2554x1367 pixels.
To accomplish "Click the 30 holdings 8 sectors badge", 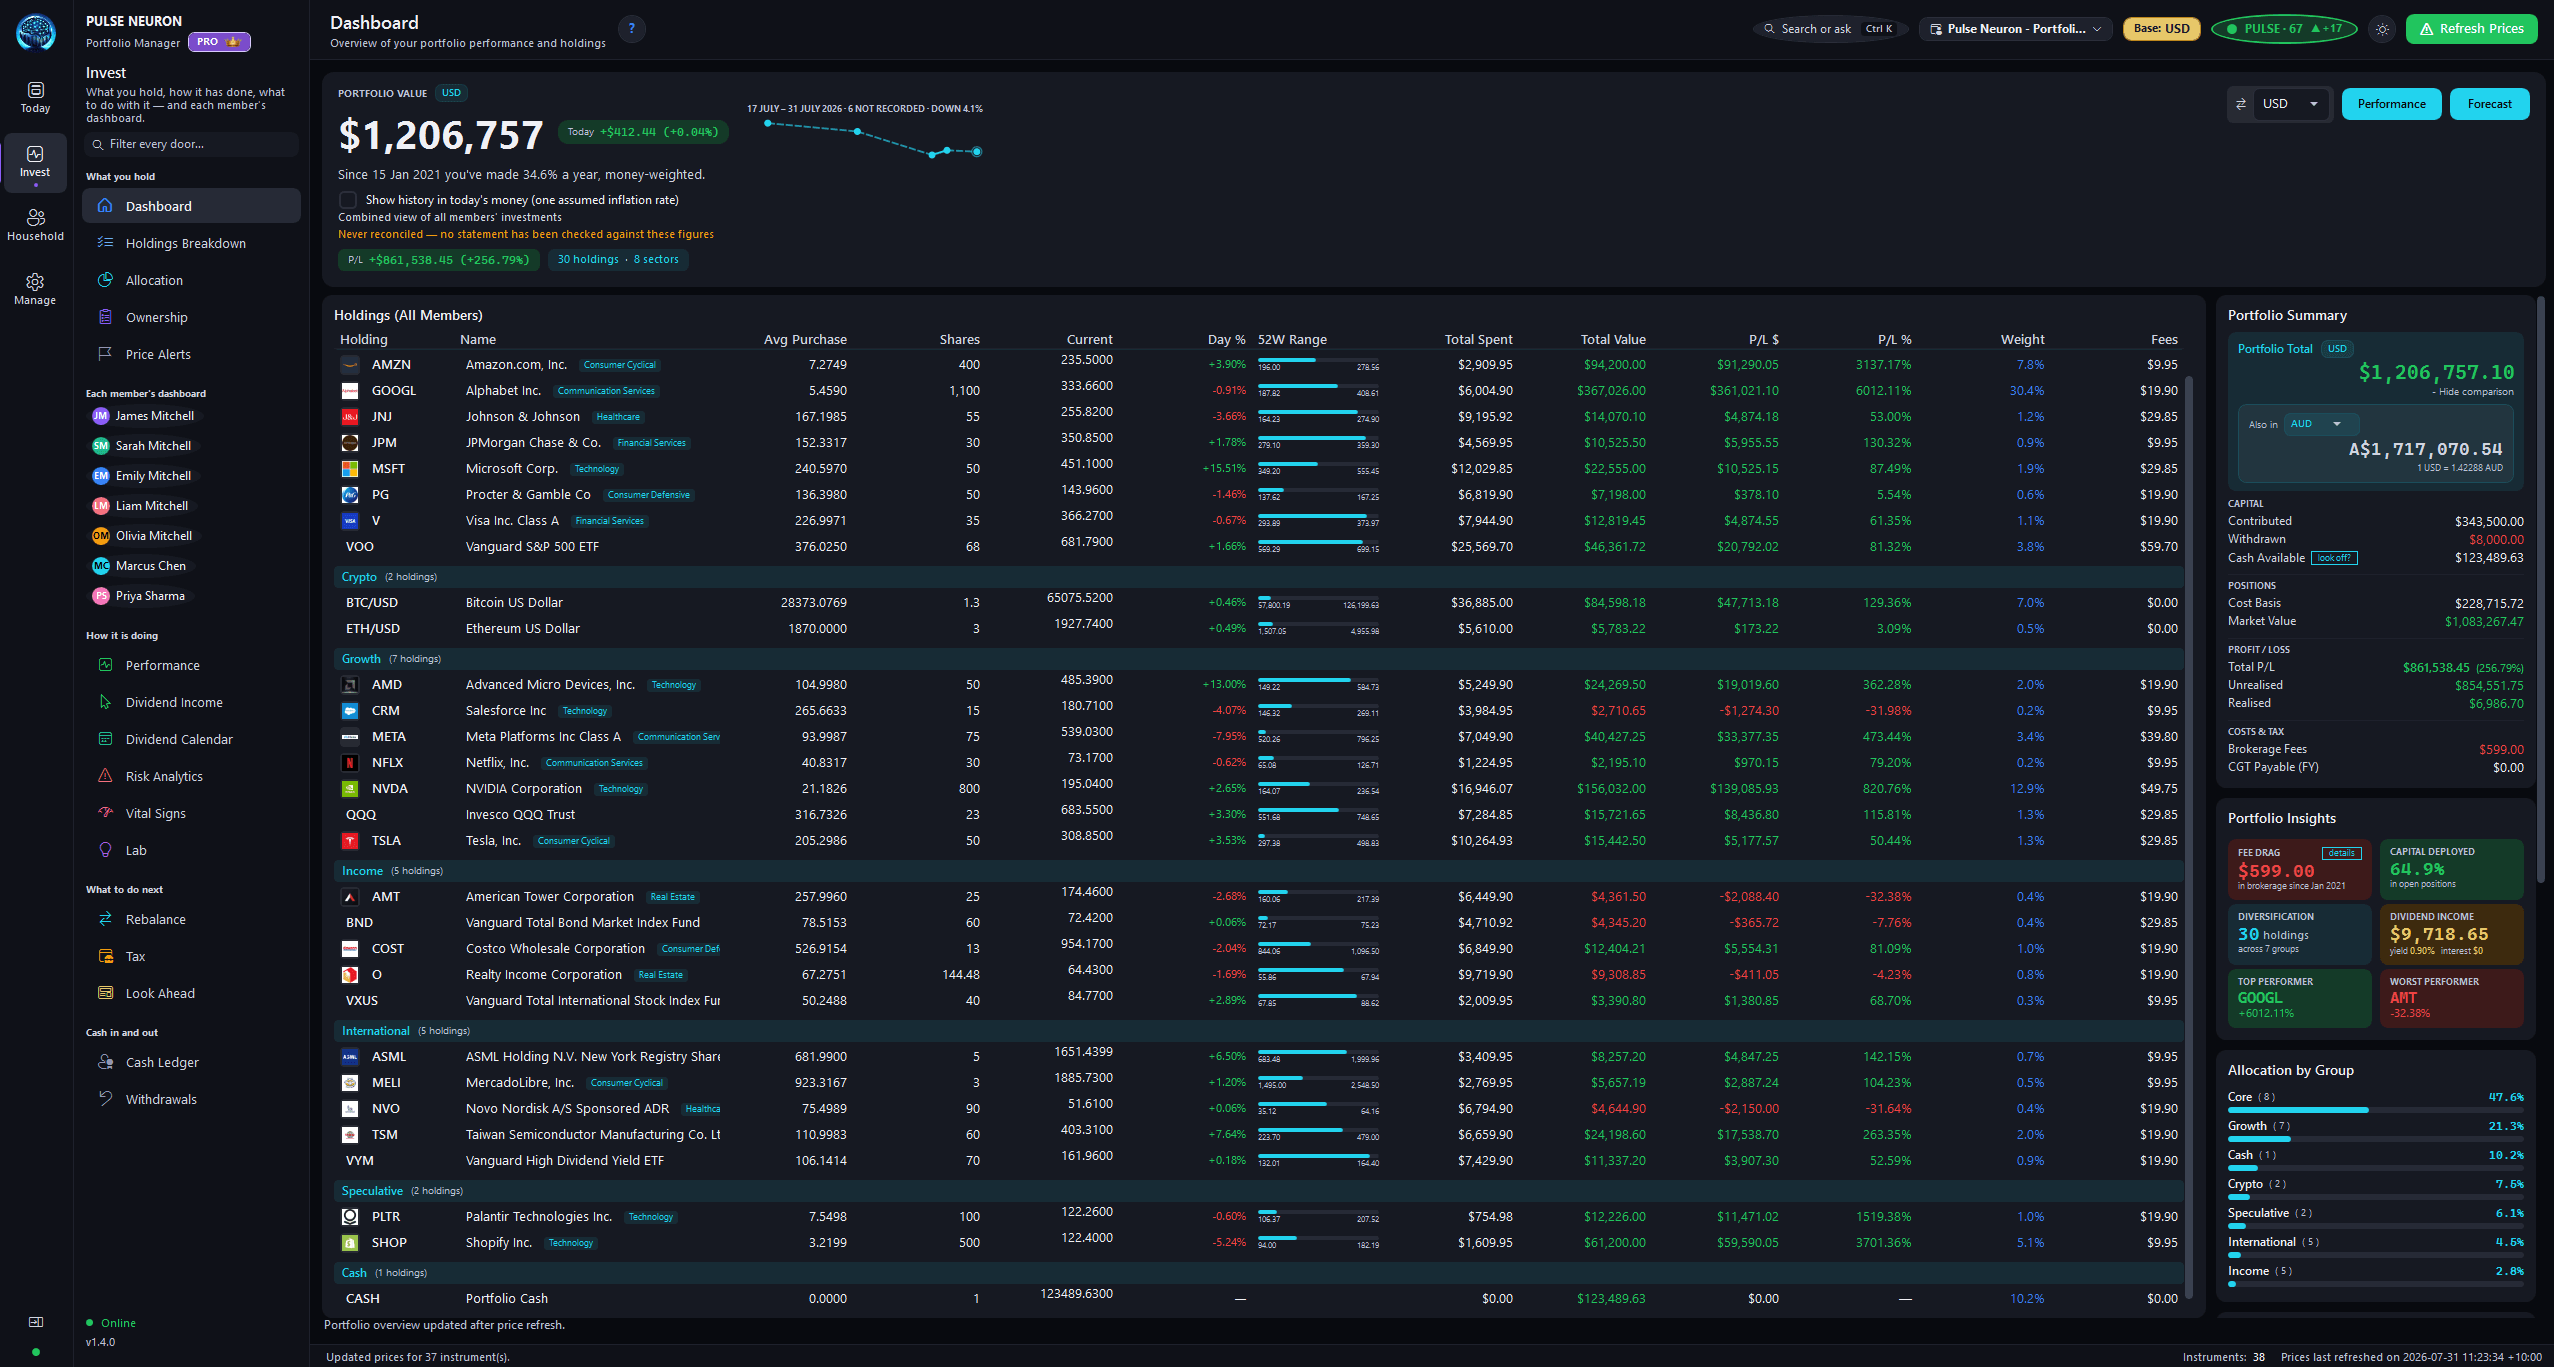I will (x=618, y=259).
